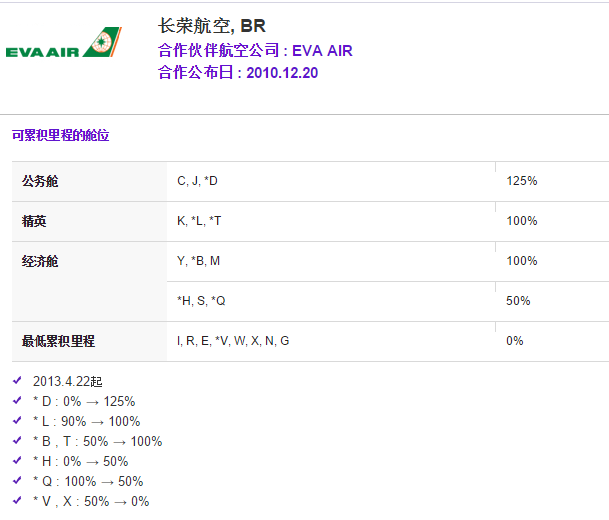Click the EVA Air logo image
609x520 pixels.
tap(63, 44)
